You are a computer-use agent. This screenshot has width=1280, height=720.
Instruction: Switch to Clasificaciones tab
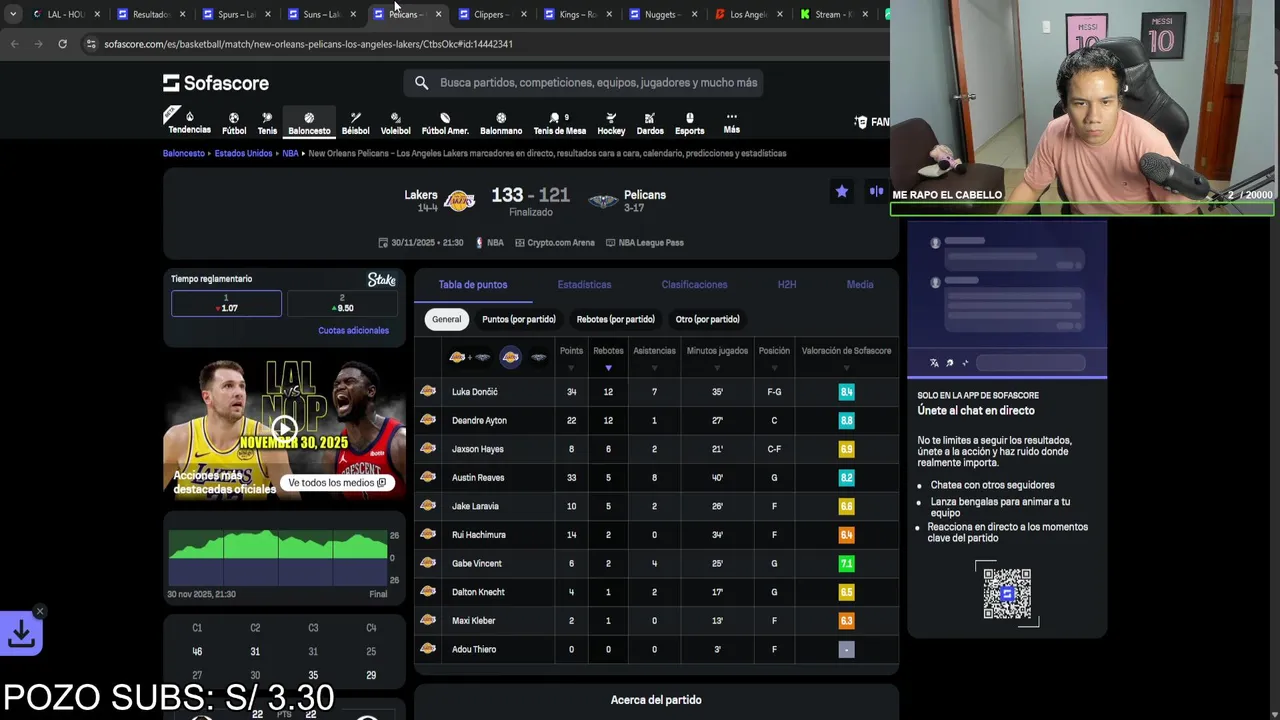(694, 285)
